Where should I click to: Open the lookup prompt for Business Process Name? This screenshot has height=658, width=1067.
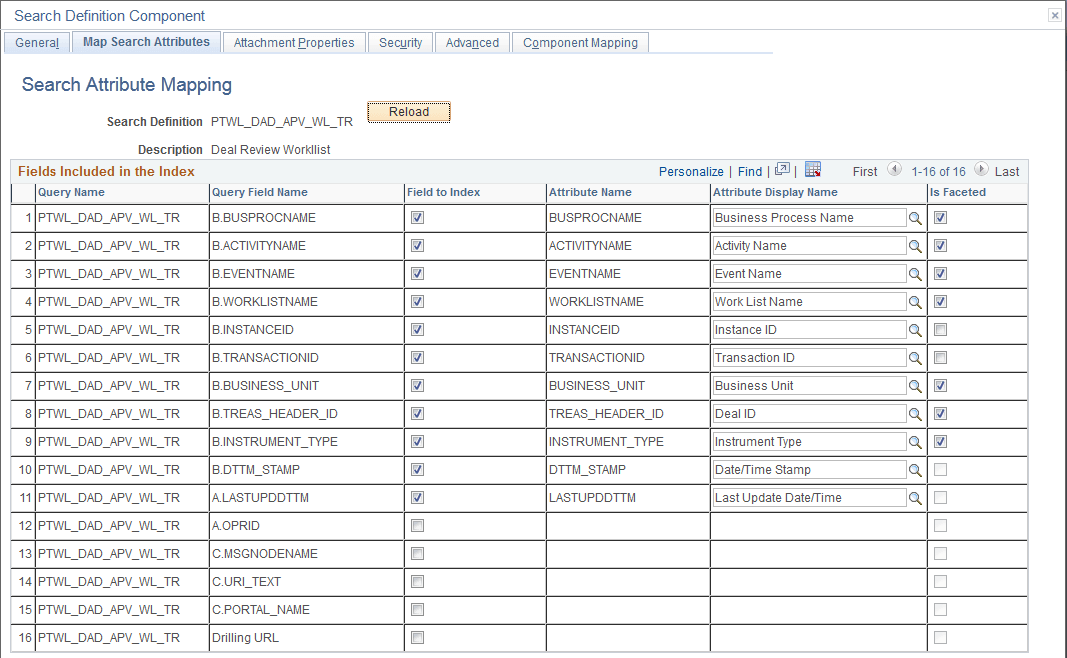(915, 218)
